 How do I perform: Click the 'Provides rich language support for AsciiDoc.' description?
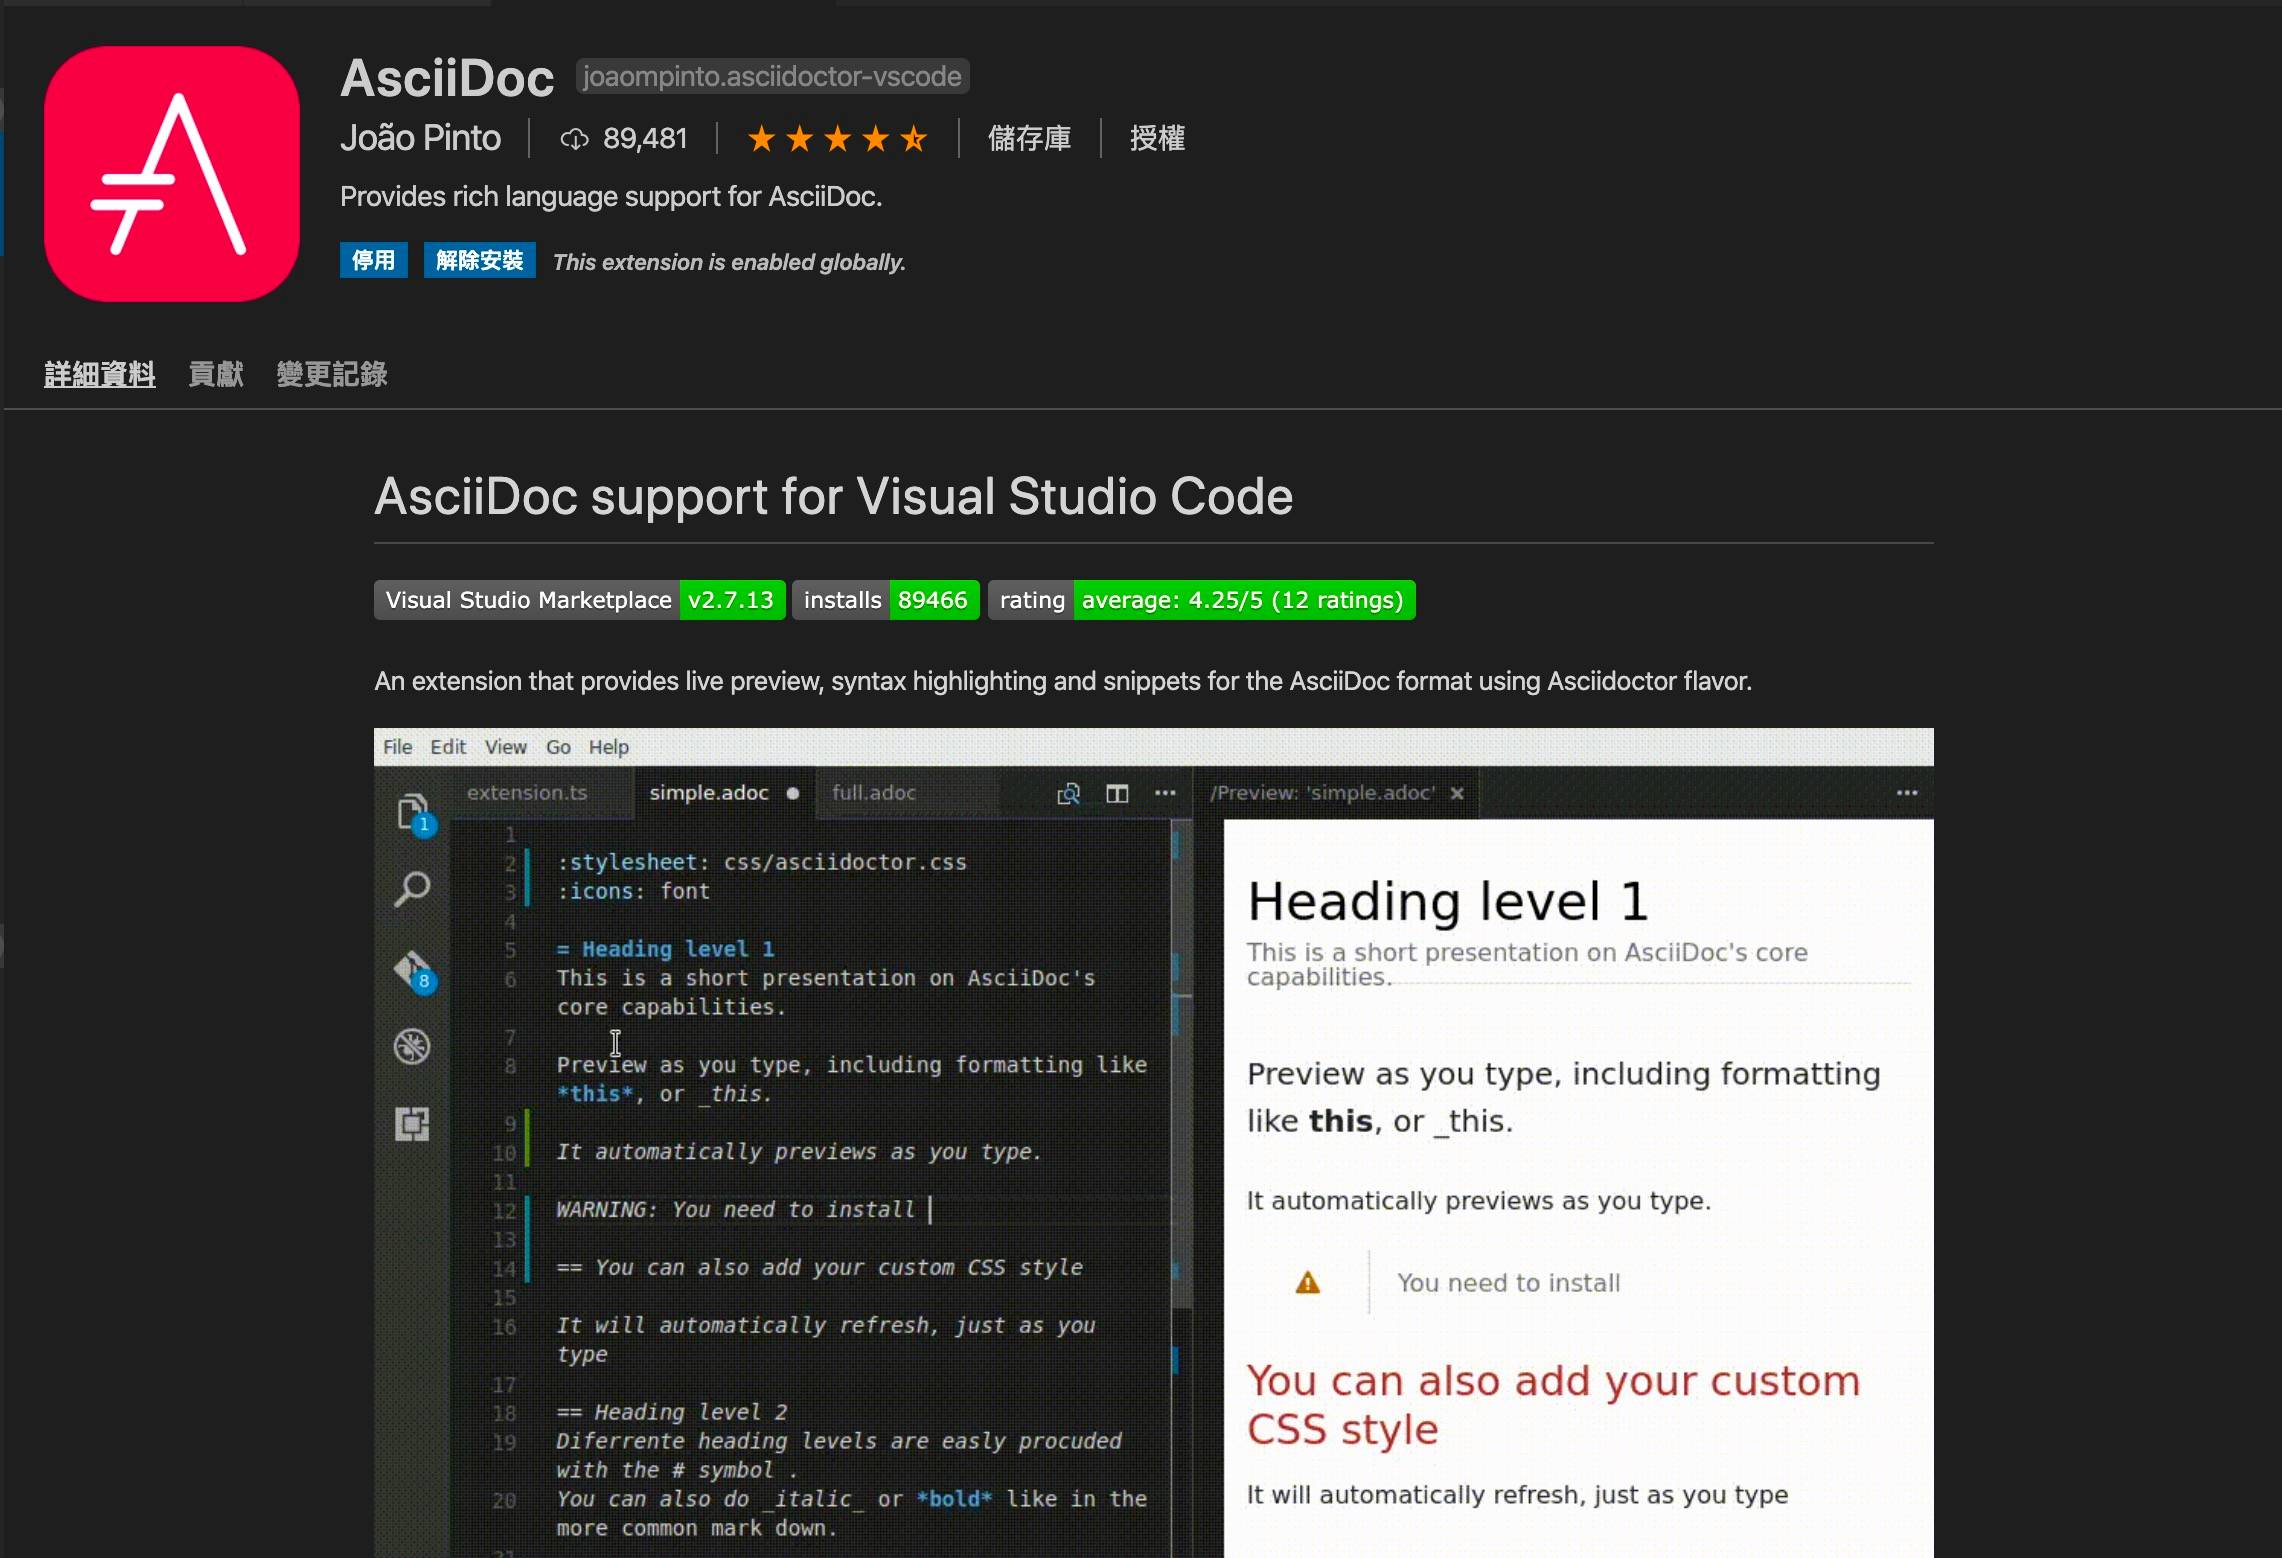611,197
